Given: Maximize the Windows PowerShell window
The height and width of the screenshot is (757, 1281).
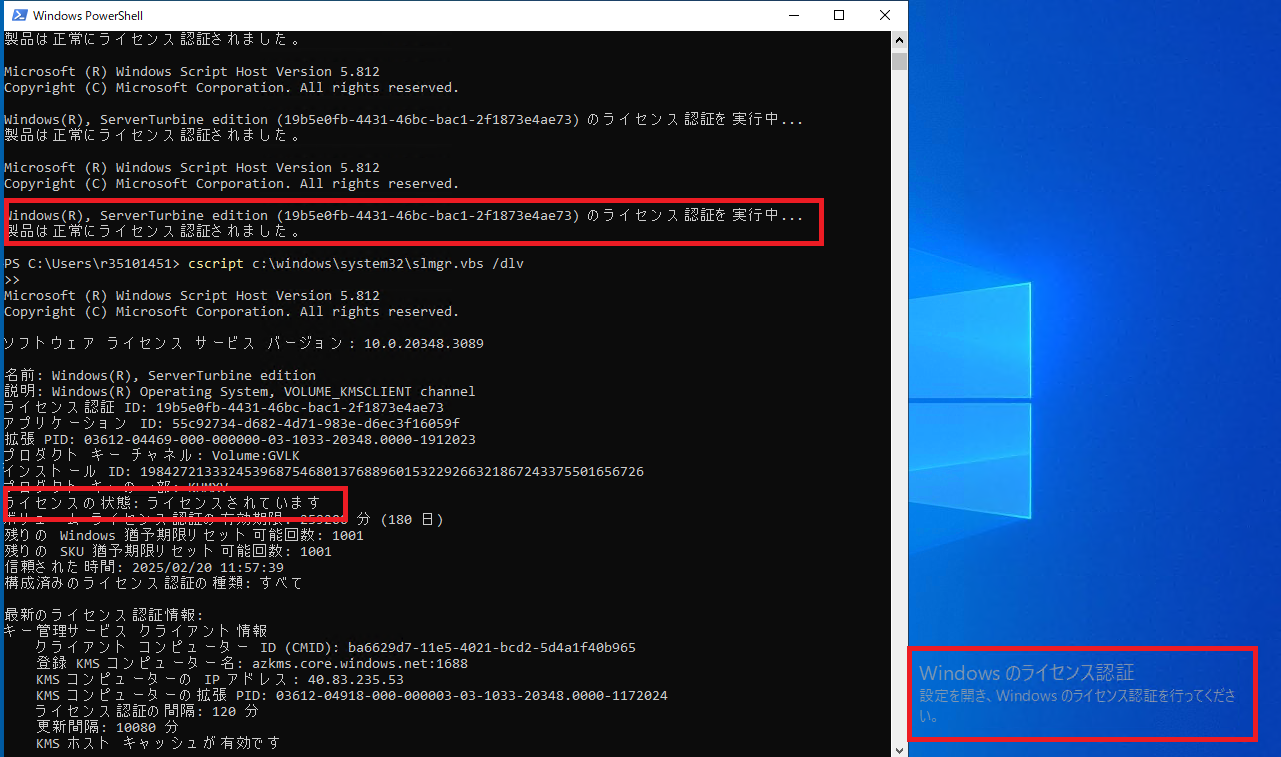Looking at the screenshot, I should click(x=839, y=15).
